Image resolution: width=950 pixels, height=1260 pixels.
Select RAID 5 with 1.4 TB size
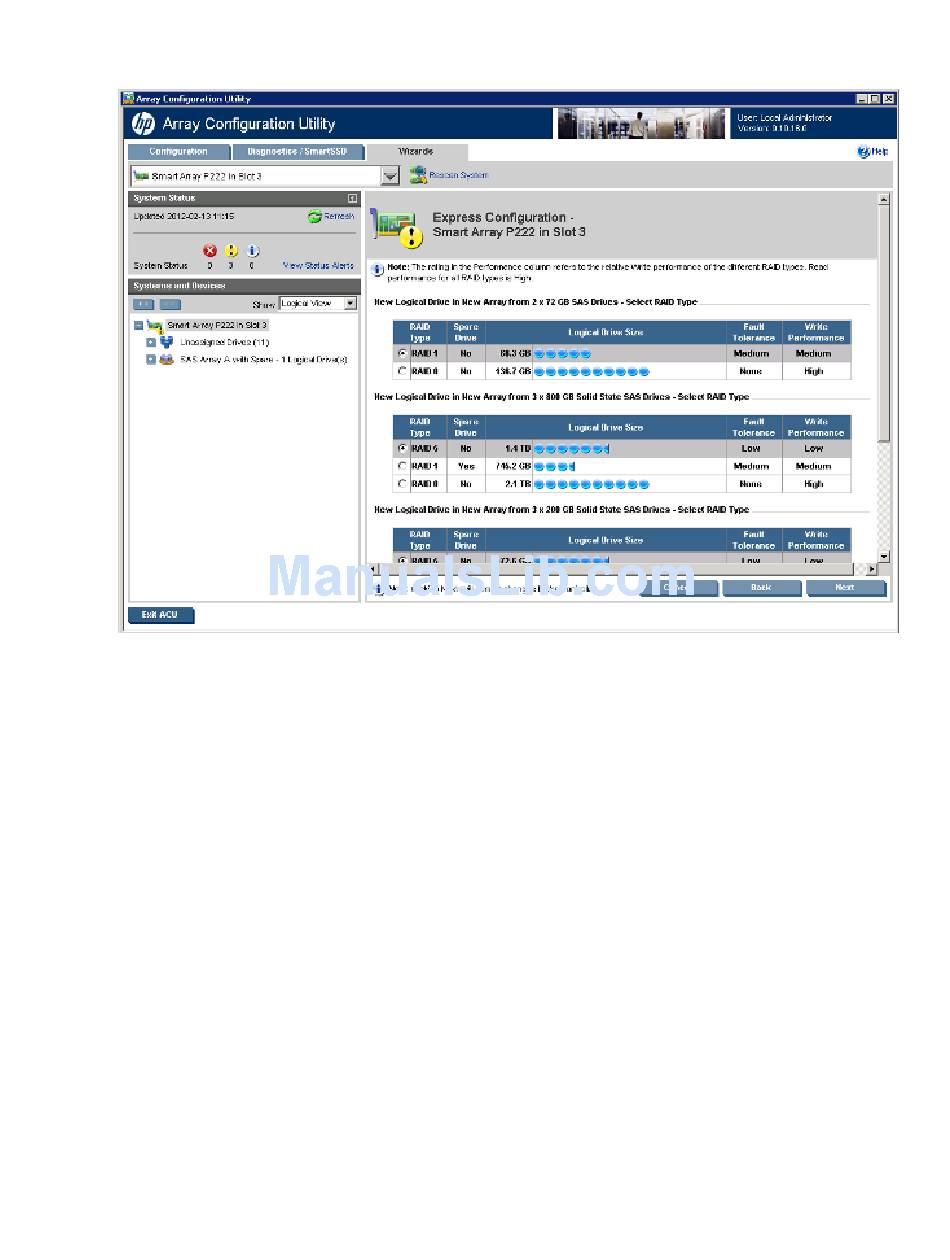(x=403, y=449)
